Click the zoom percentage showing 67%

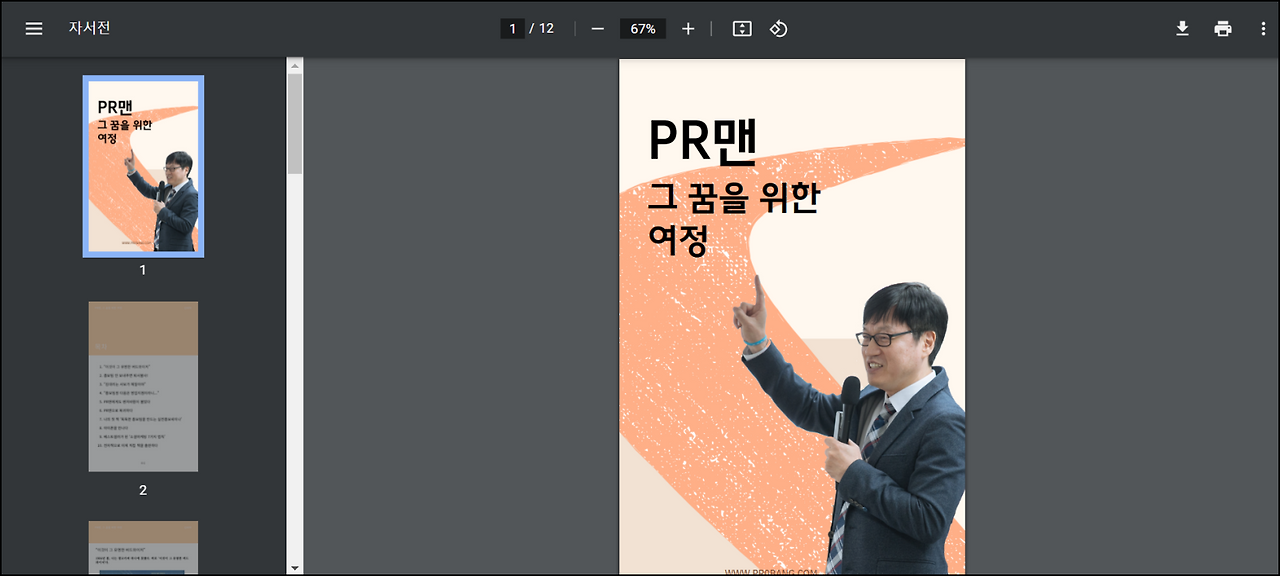click(643, 28)
